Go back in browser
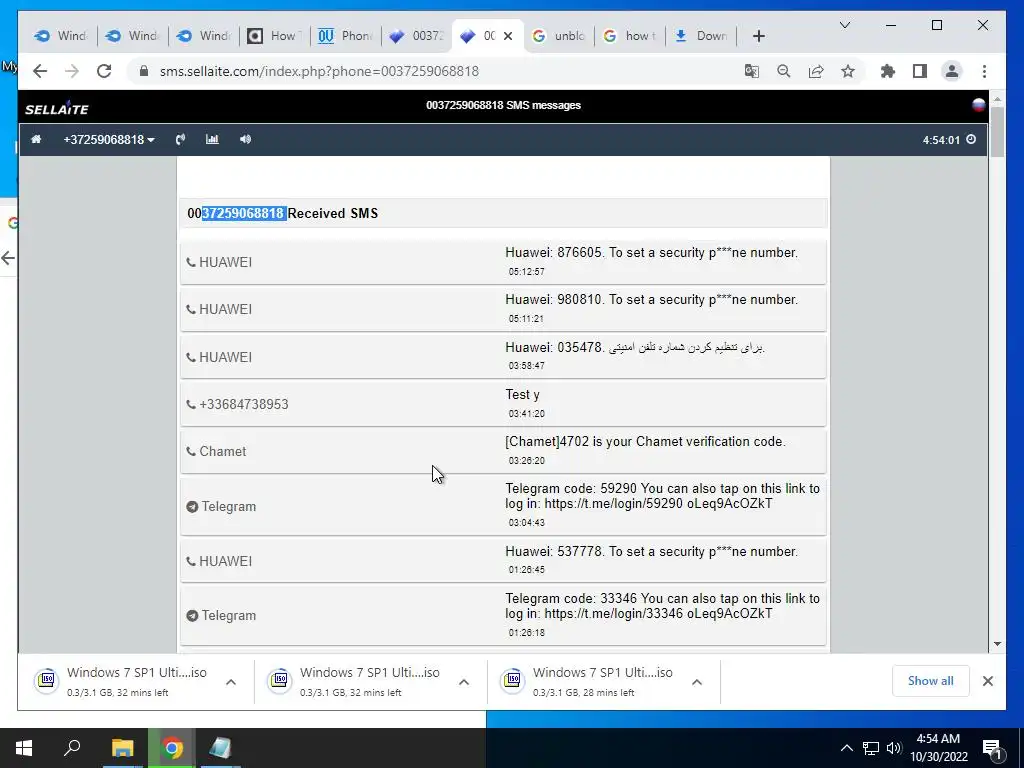Image resolution: width=1024 pixels, height=768 pixels. click(40, 71)
